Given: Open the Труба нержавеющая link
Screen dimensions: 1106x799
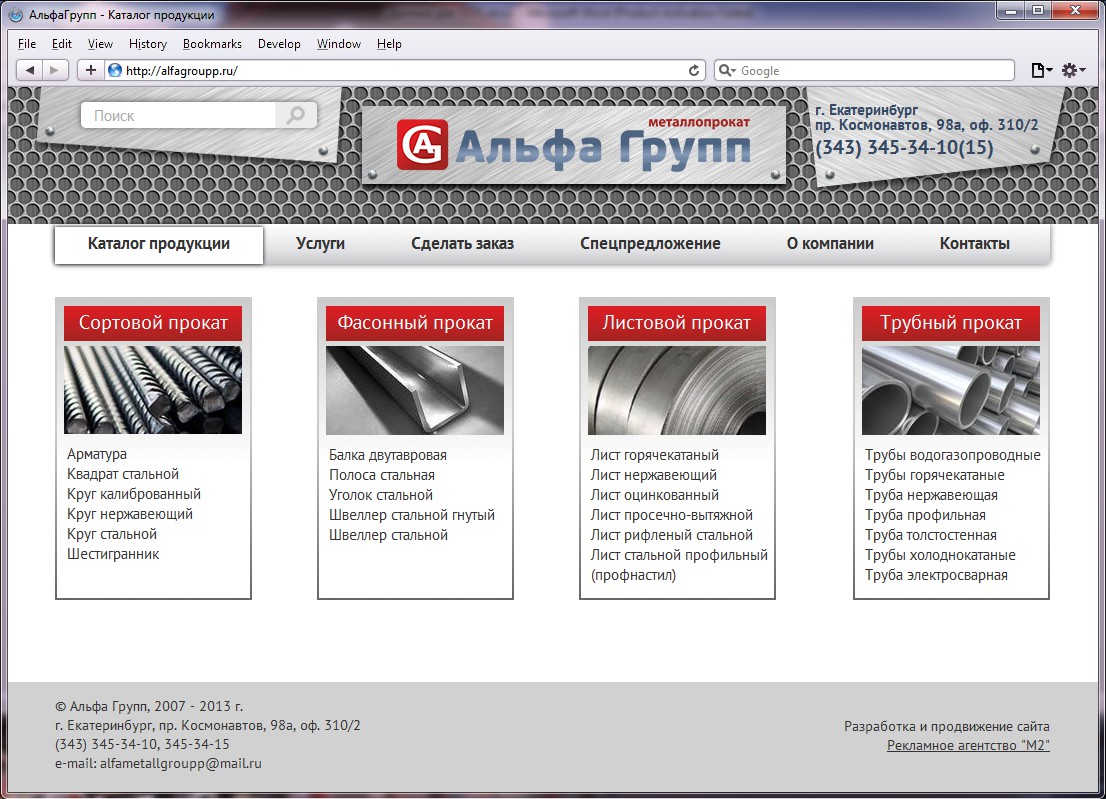Looking at the screenshot, I should click(x=931, y=495).
